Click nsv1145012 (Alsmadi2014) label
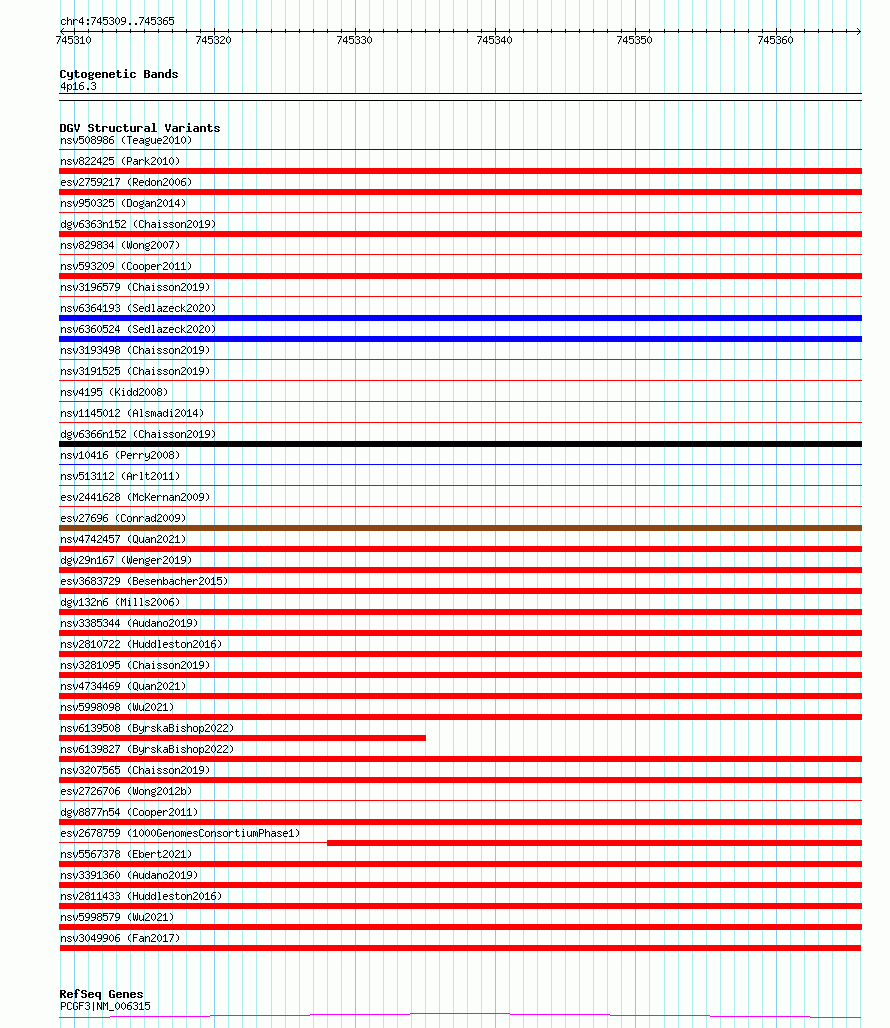 coord(132,413)
